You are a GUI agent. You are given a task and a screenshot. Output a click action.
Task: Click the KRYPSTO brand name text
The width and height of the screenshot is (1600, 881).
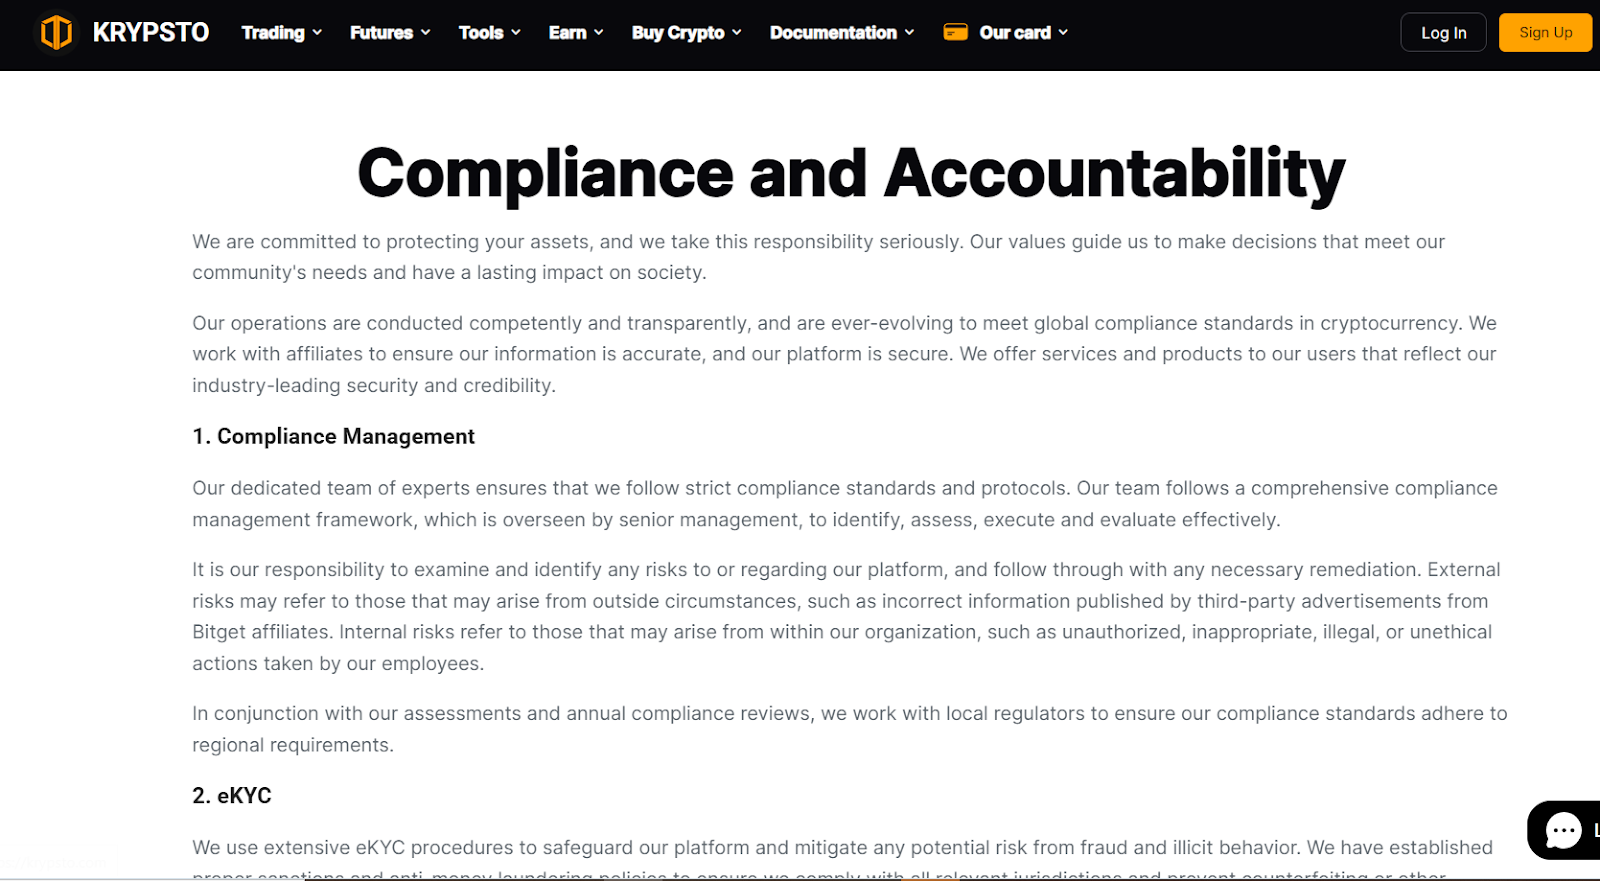click(150, 33)
